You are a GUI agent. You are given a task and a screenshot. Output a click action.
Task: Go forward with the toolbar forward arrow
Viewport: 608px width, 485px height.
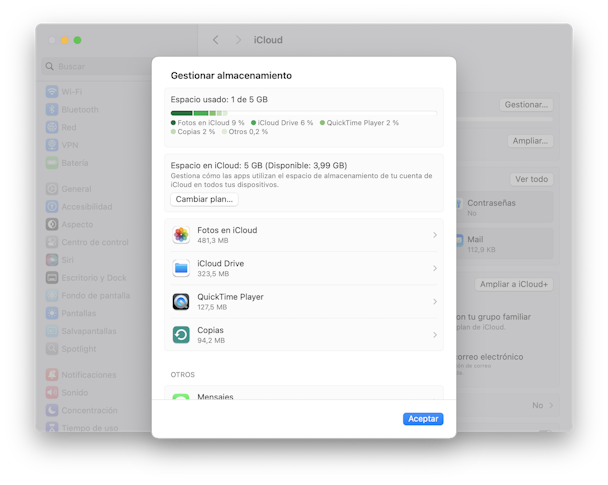(238, 40)
